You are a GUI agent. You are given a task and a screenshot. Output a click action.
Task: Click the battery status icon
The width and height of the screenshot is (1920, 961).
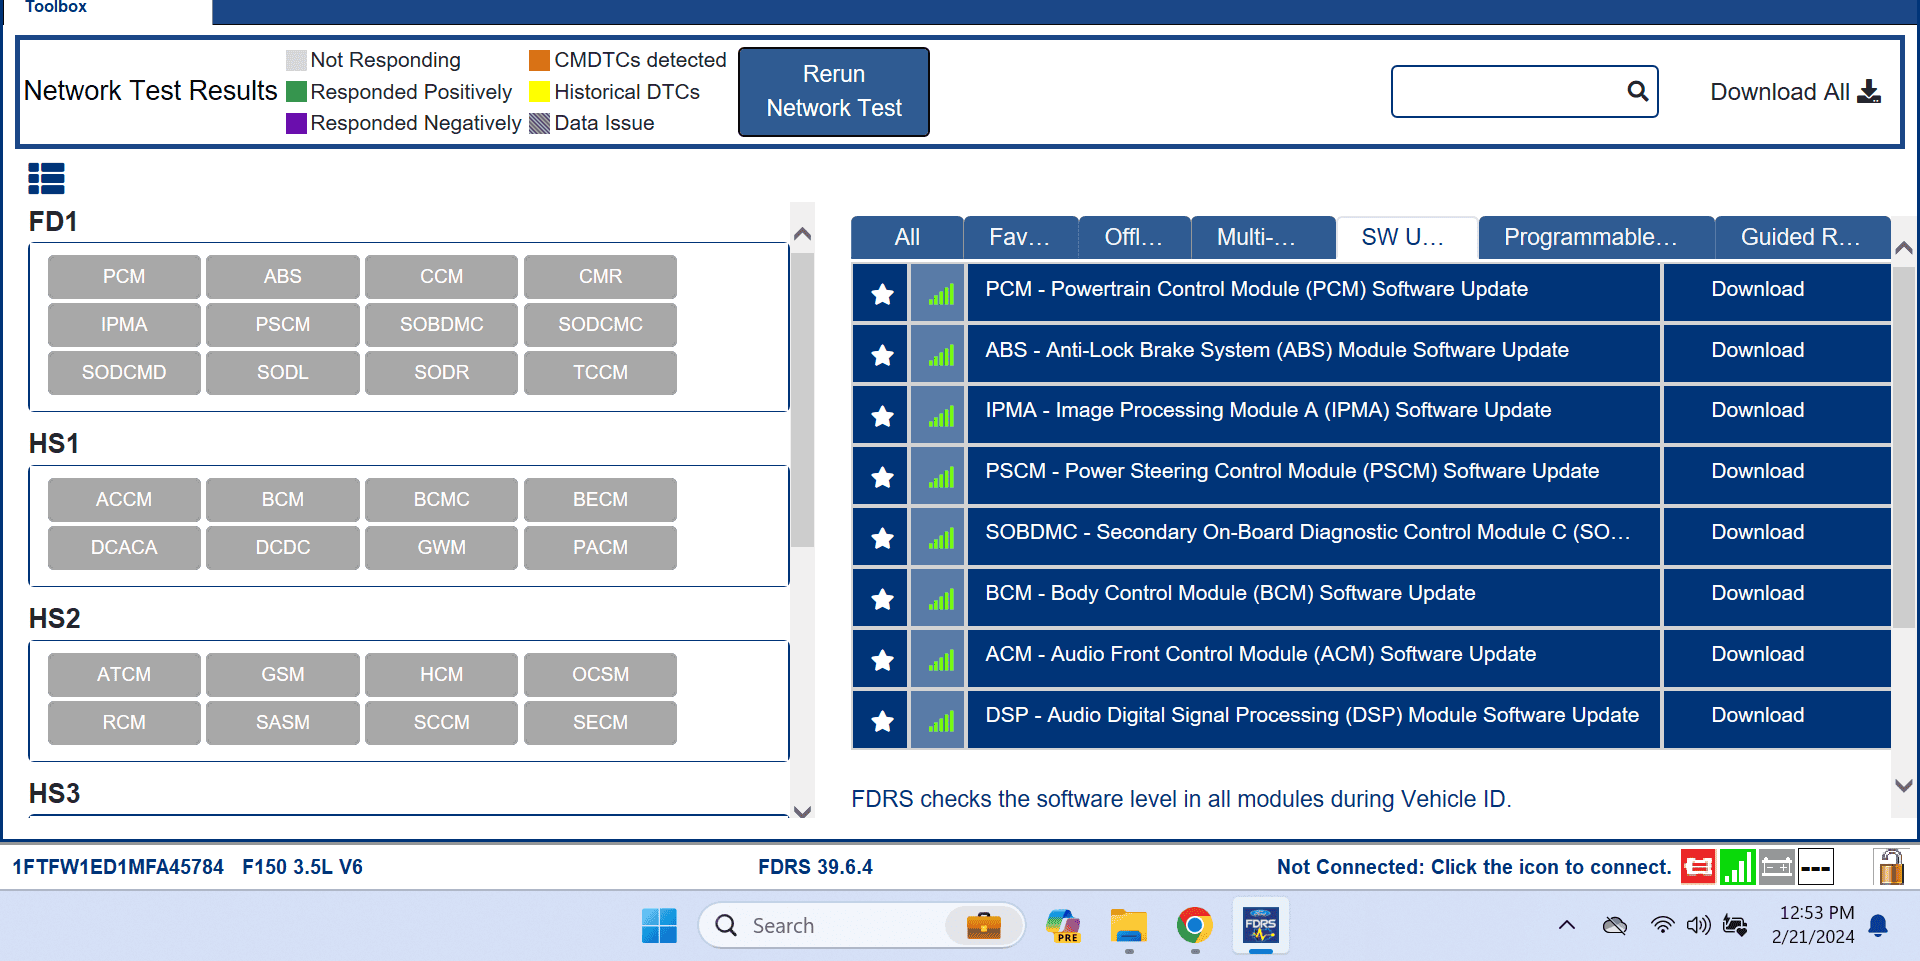[x=1777, y=866]
